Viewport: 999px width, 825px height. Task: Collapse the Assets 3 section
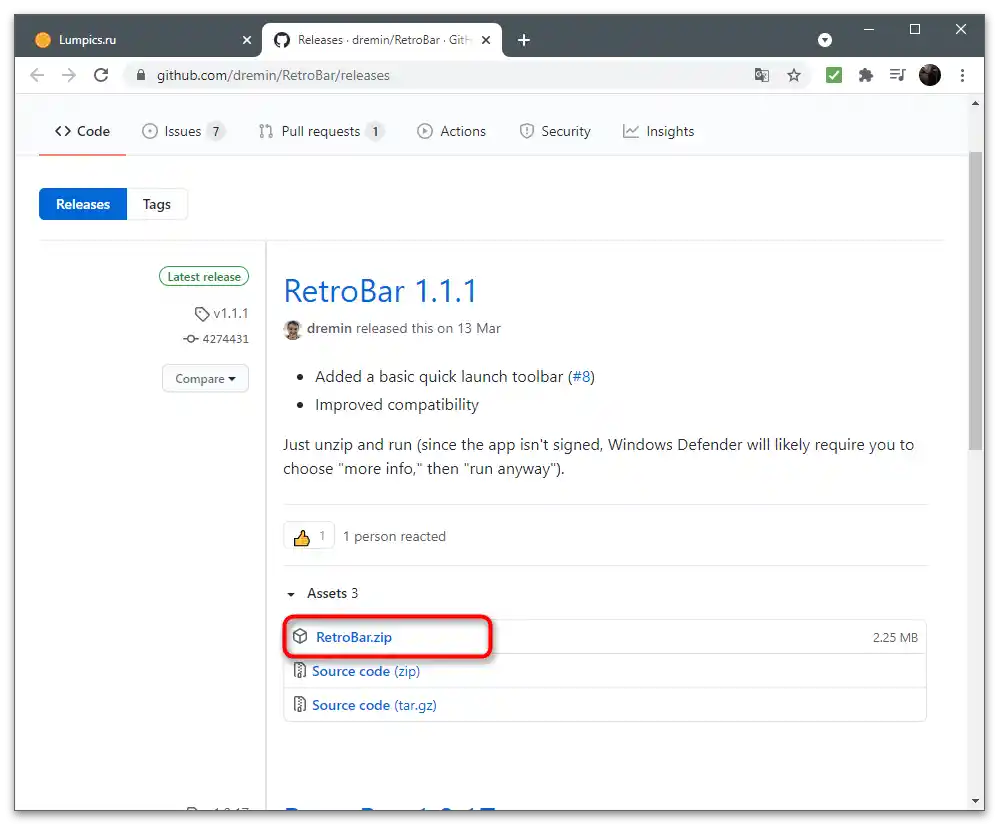tap(324, 593)
